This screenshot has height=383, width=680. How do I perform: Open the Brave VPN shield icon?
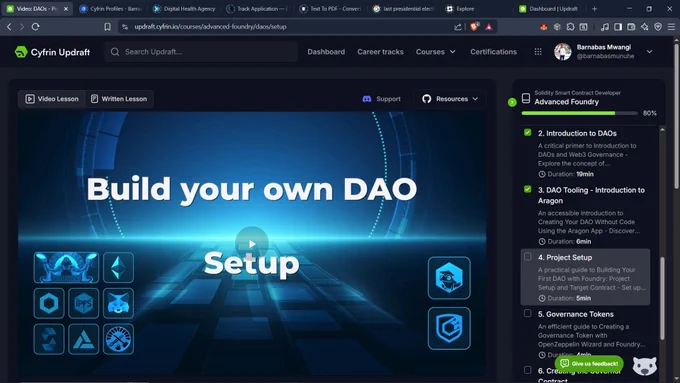(x=658, y=27)
